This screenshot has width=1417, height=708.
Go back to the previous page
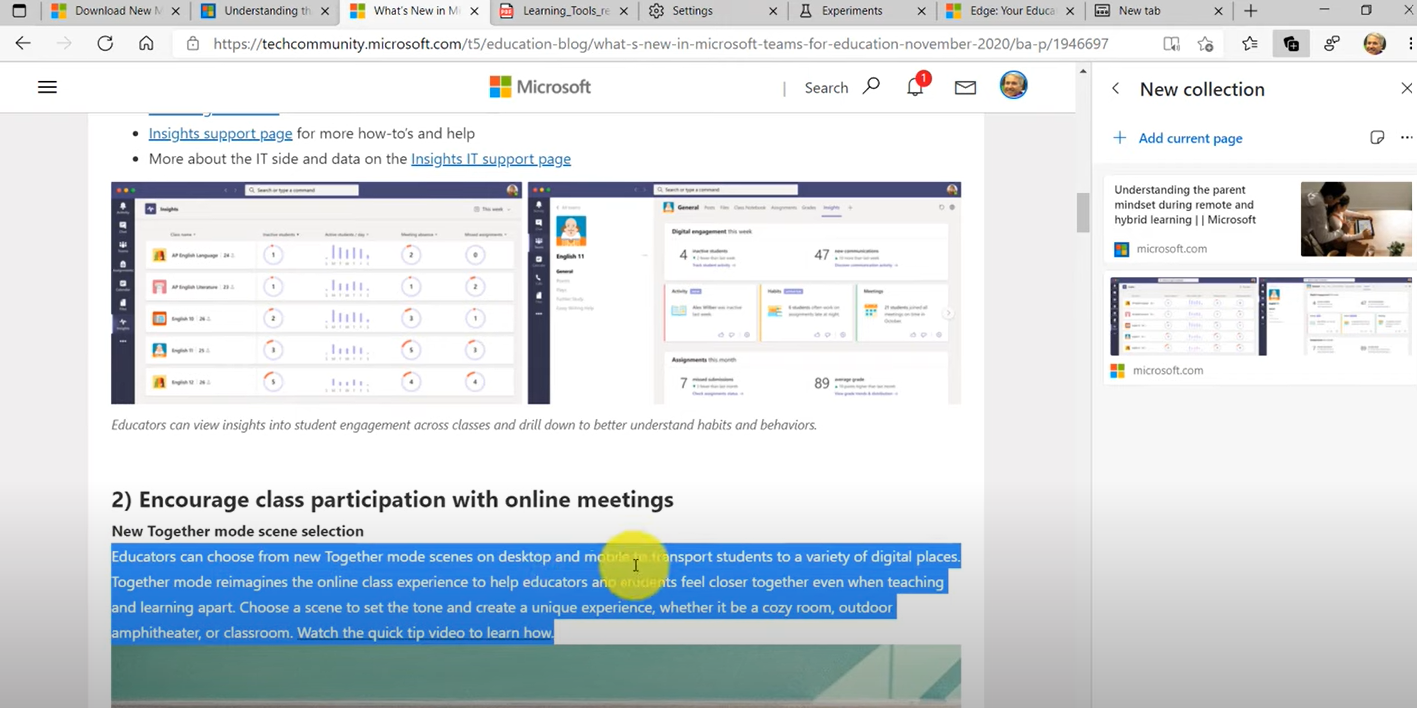[x=23, y=44]
